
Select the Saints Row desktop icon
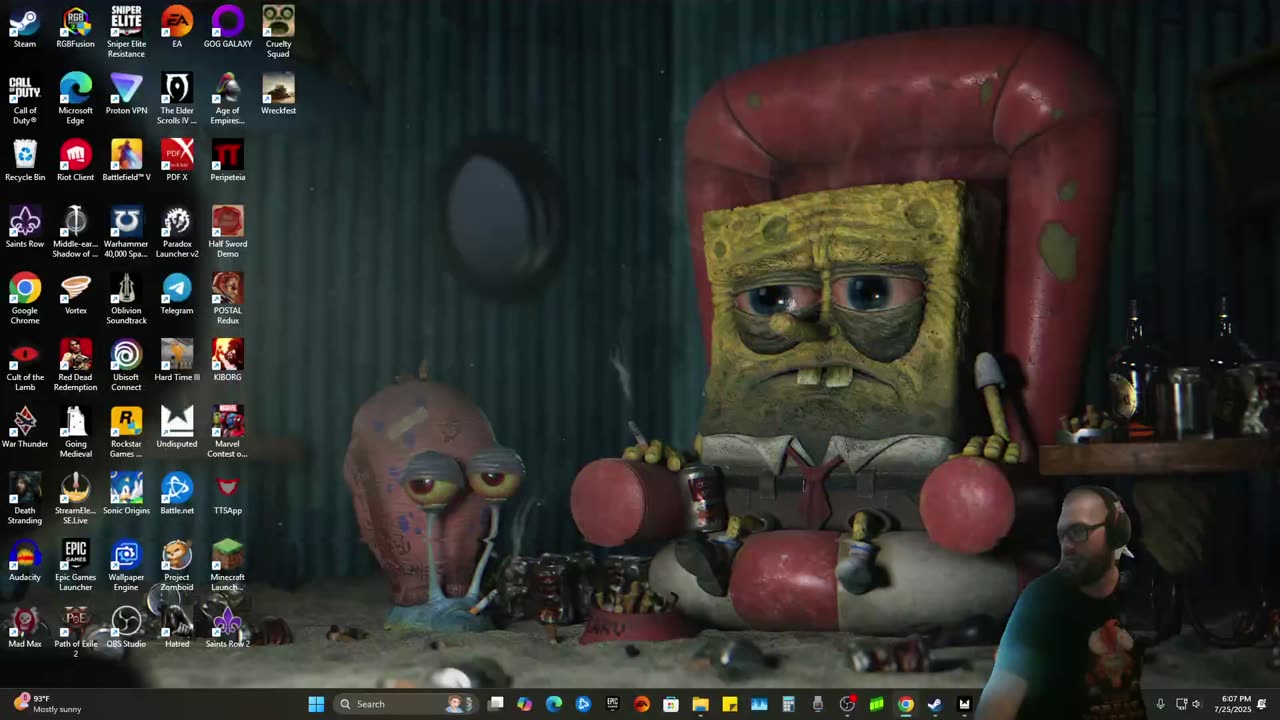coord(25,227)
